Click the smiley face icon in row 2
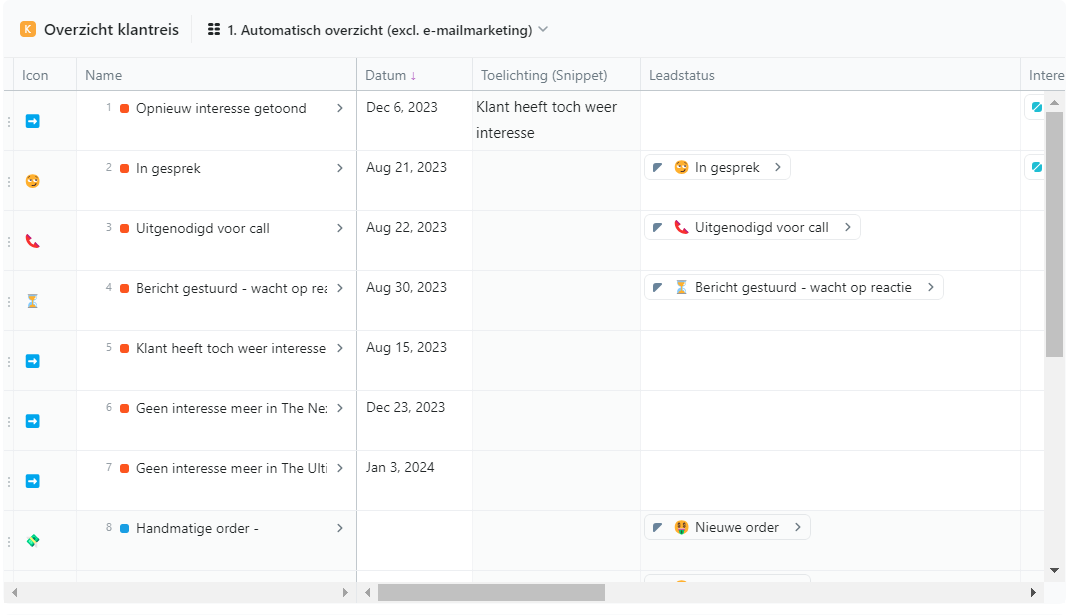Image resolution: width=1072 pixels, height=615 pixels. (32, 181)
